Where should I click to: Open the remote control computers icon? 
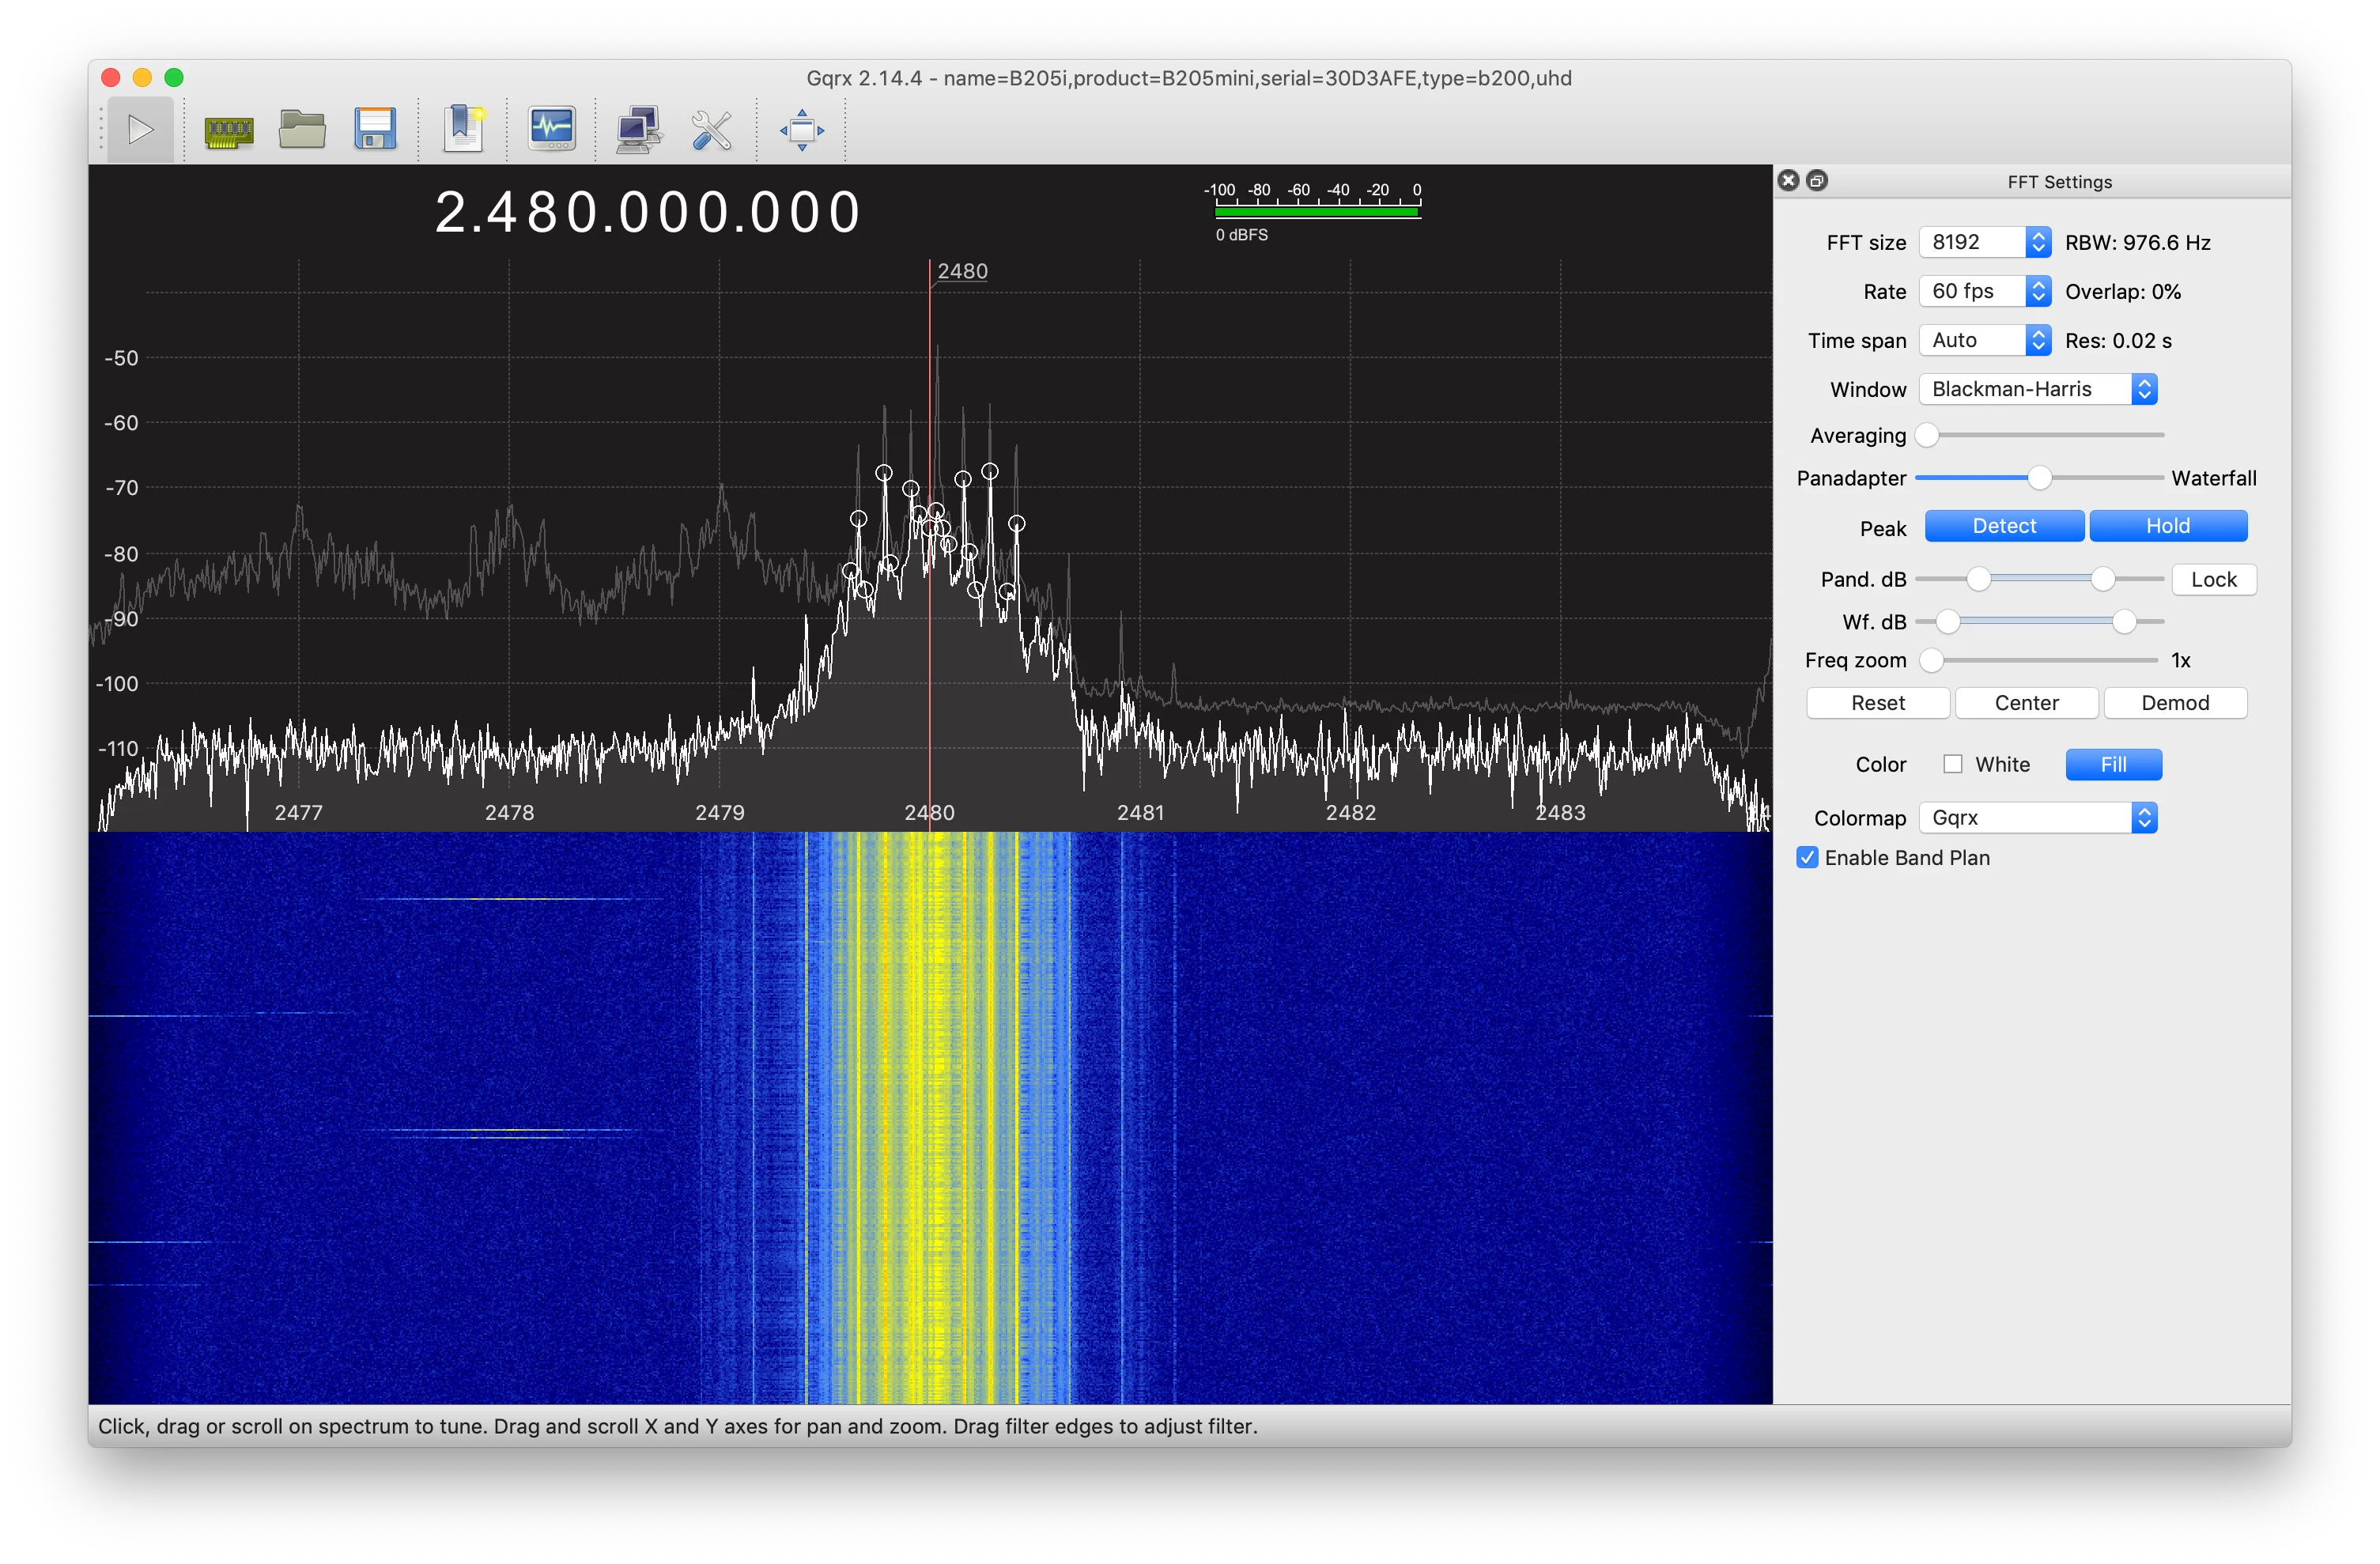[x=638, y=130]
